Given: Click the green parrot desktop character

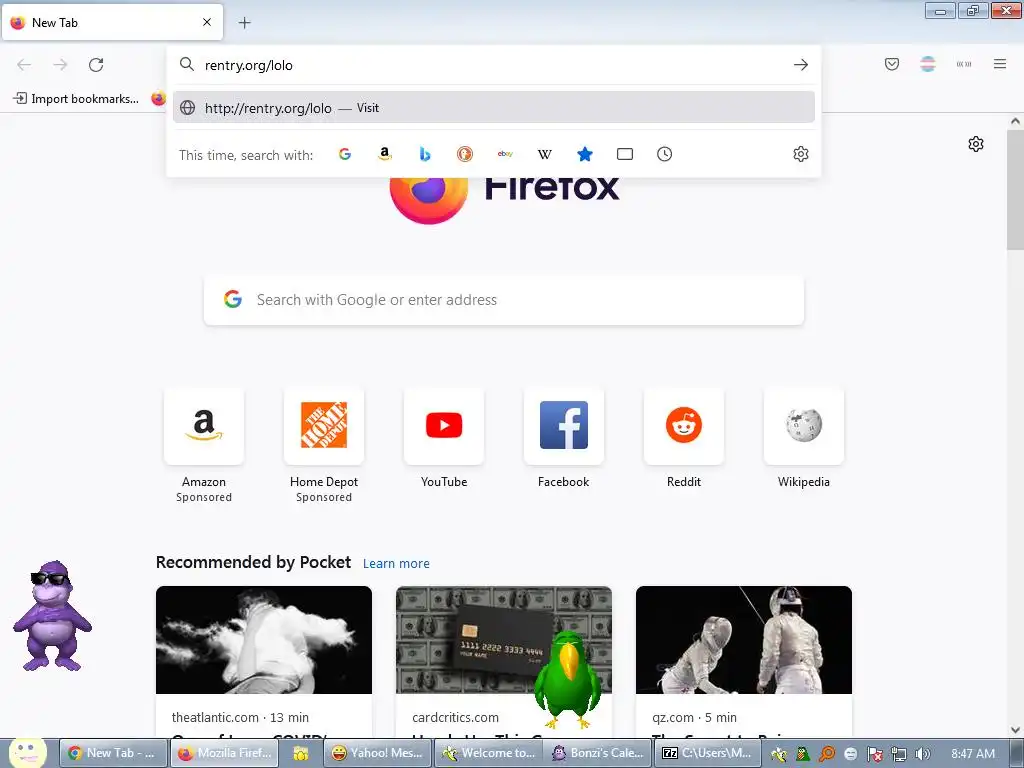Looking at the screenshot, I should point(568,680).
